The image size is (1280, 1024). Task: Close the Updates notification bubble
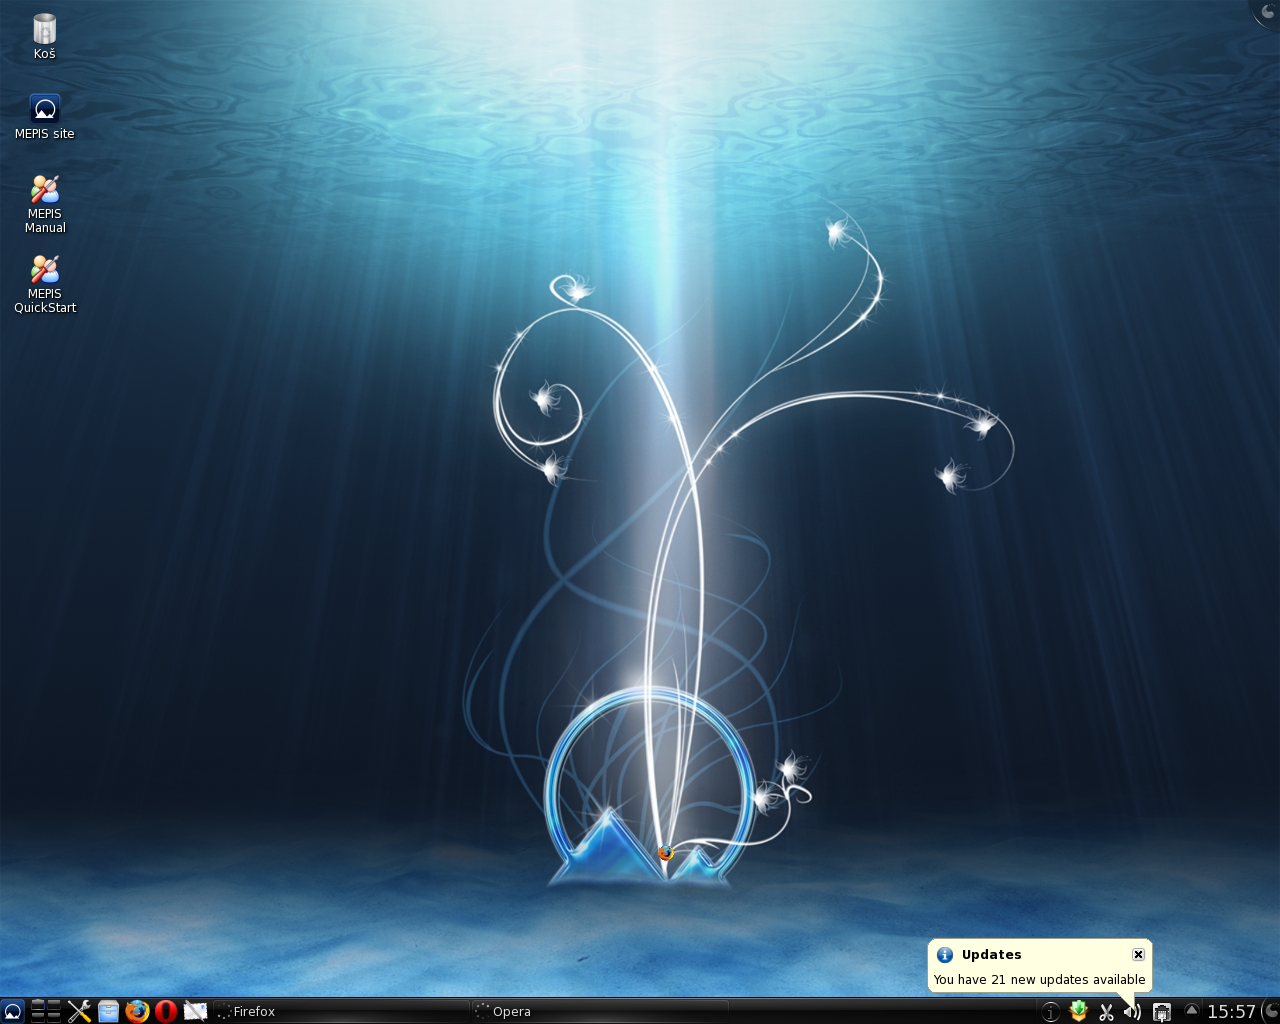[1138, 954]
